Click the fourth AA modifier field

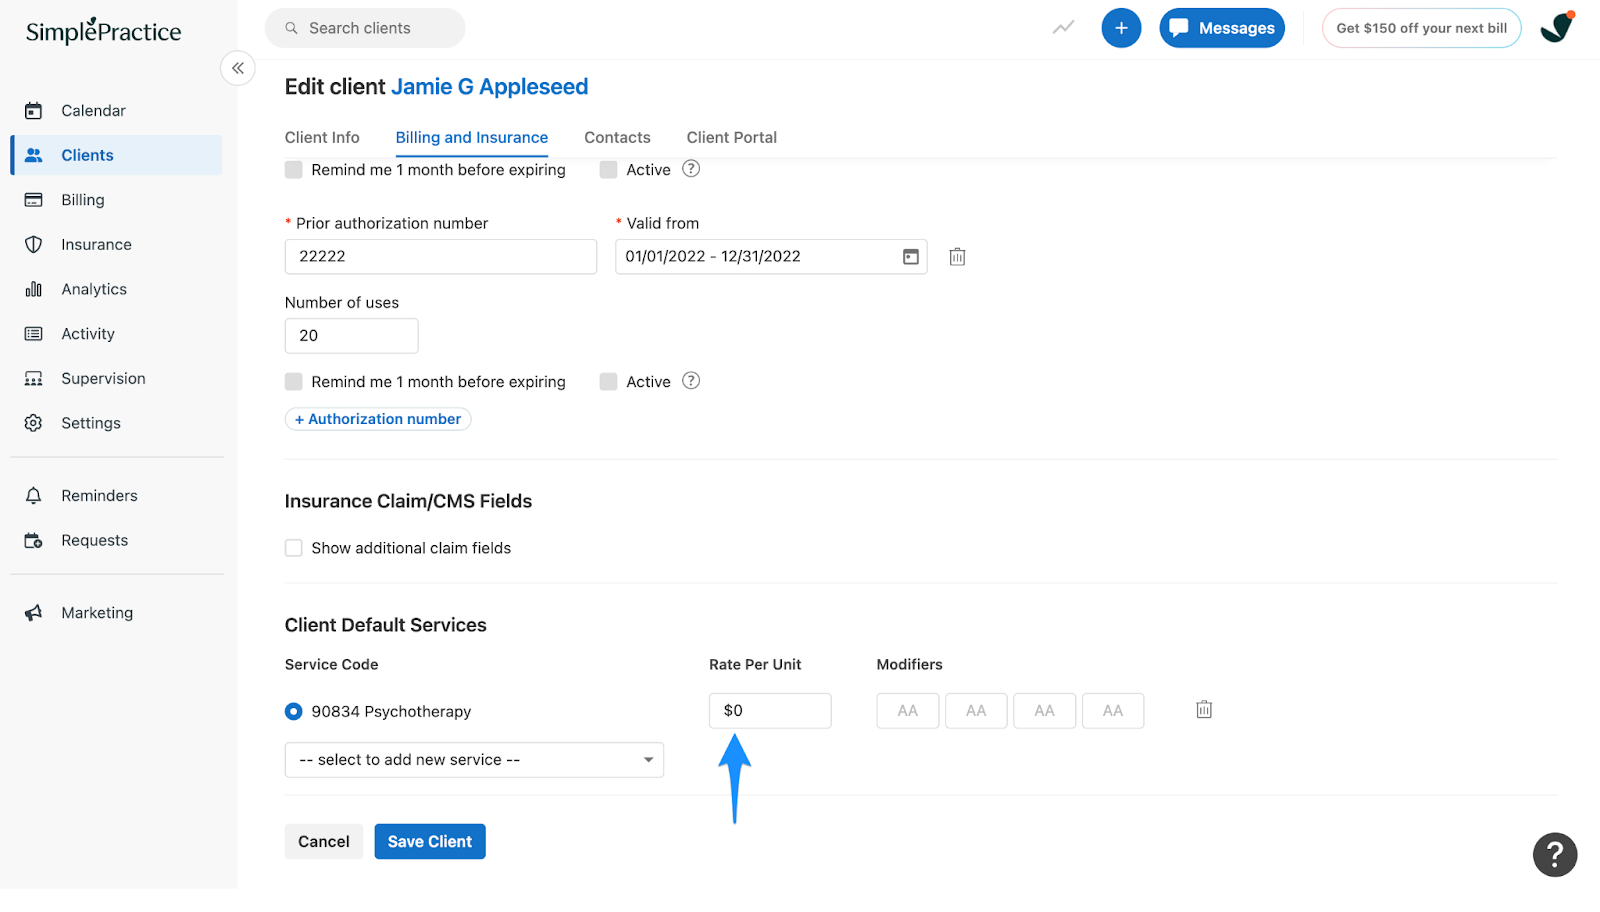[x=1113, y=711]
